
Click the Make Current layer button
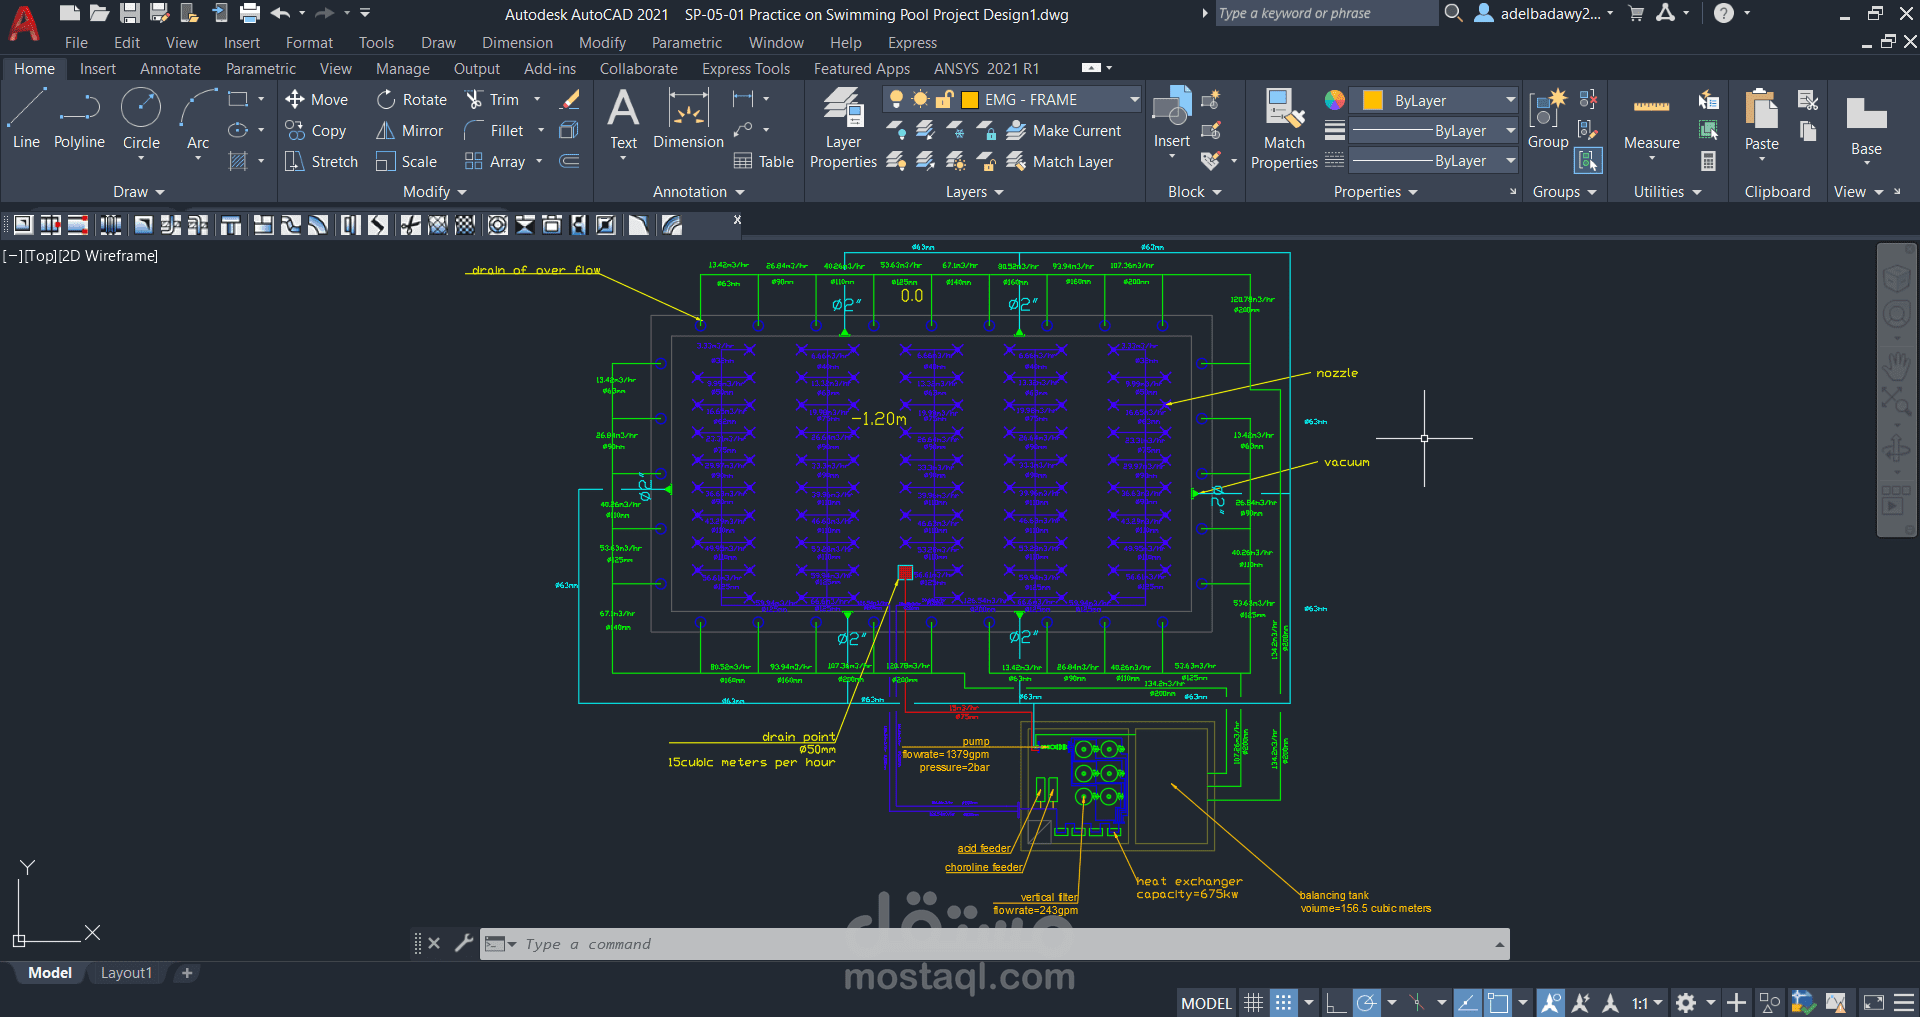[x=1064, y=131]
